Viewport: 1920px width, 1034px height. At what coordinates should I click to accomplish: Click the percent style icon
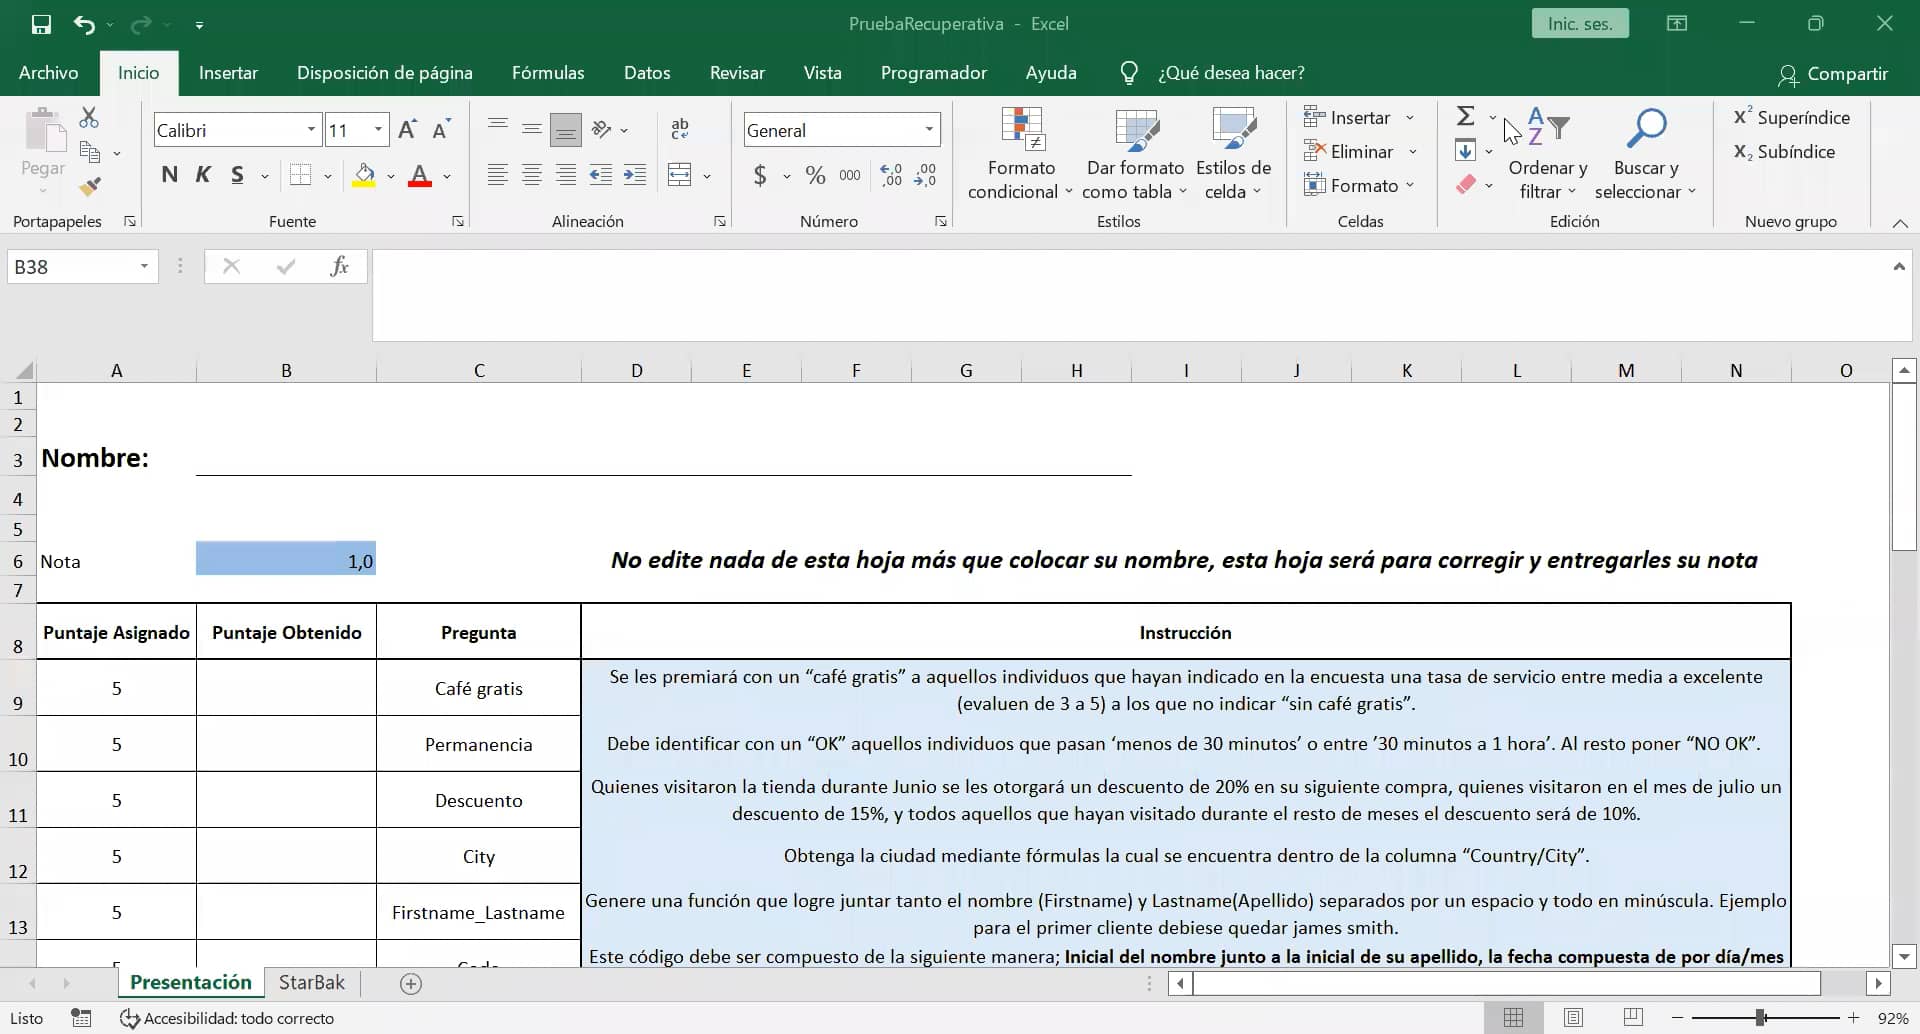point(815,176)
